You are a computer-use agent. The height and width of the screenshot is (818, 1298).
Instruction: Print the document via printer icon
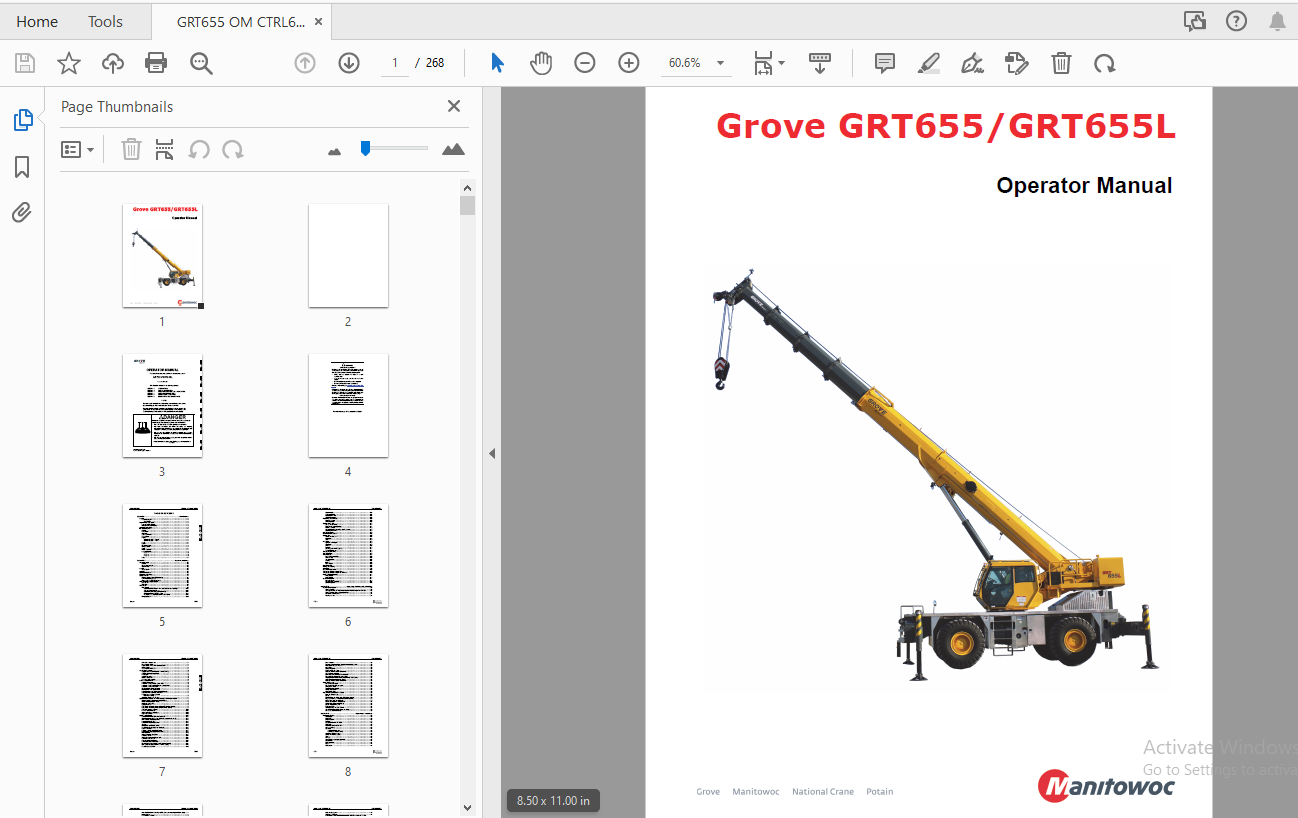[x=156, y=63]
